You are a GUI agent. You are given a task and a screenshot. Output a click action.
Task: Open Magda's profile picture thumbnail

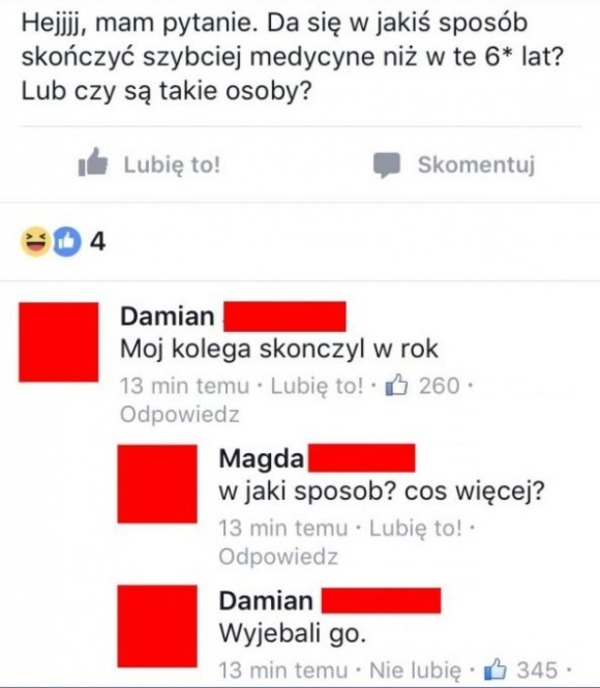pyautogui.click(x=157, y=484)
